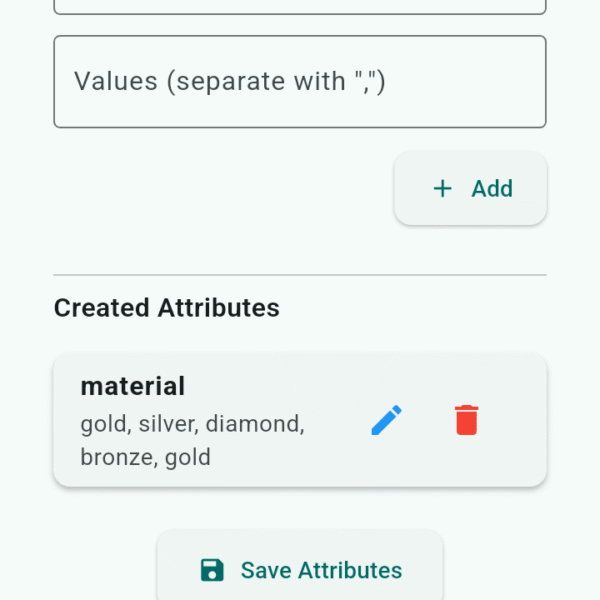
Task: Open the blue edit pencil for material
Action: (386, 420)
